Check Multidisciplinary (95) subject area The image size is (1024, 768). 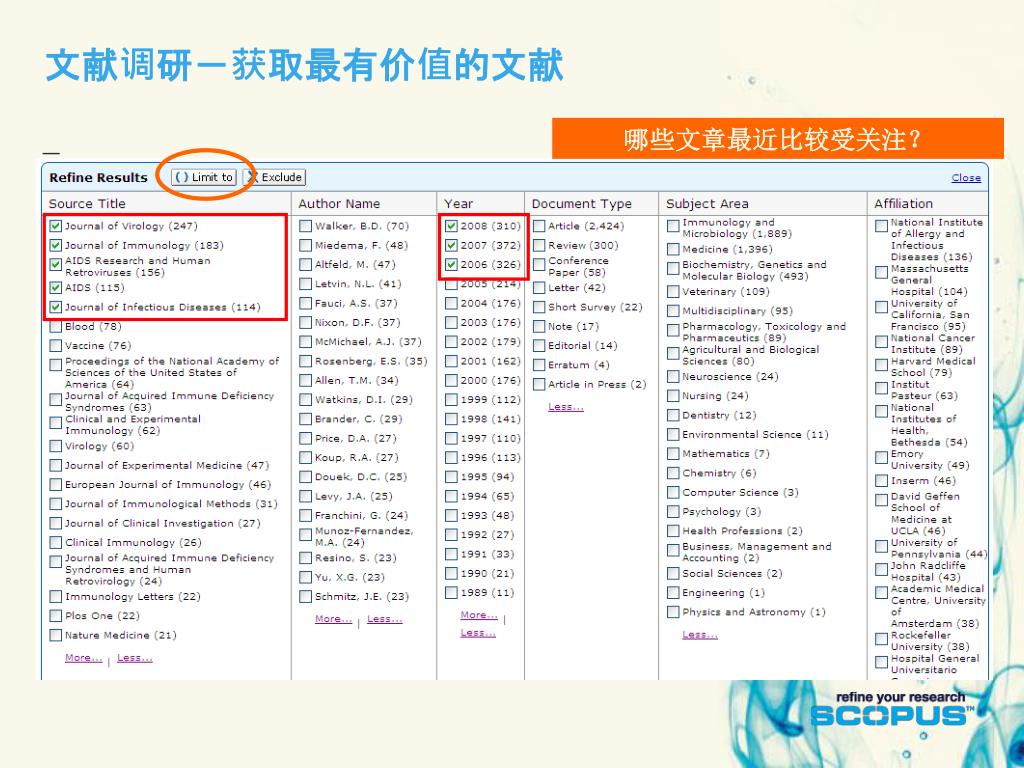point(673,311)
